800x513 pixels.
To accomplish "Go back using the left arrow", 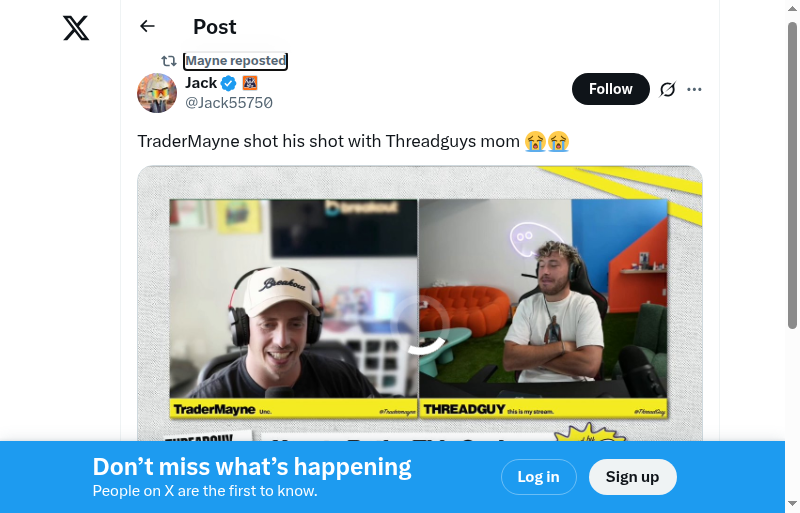I will click(147, 26).
